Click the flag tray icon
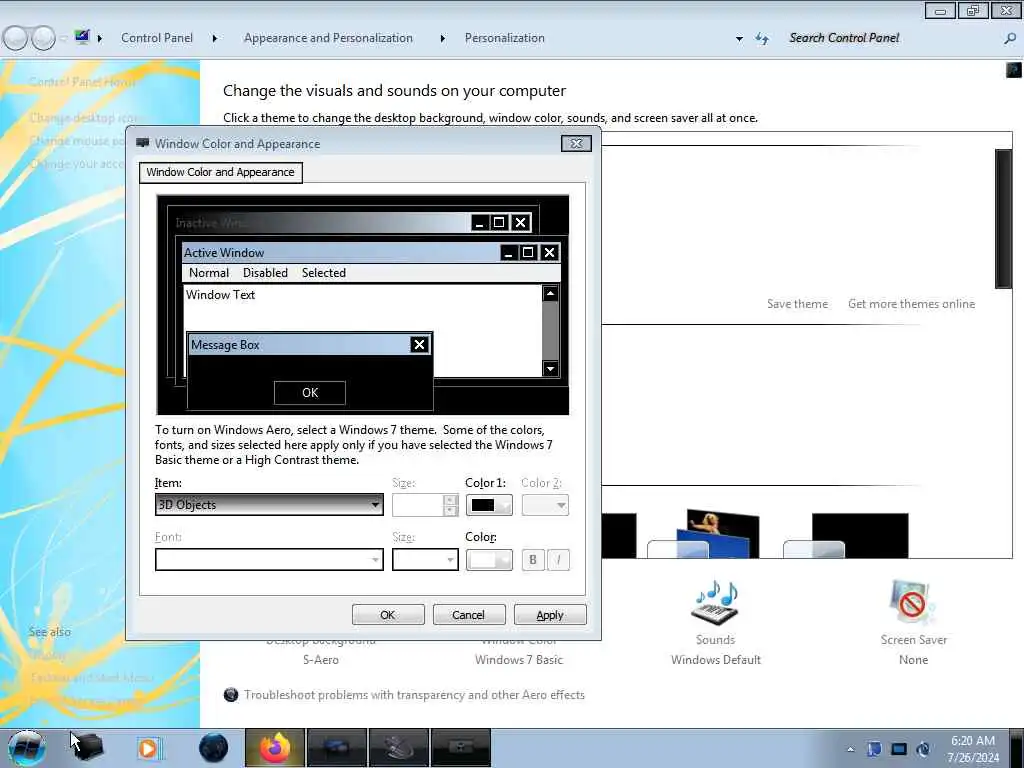Image resolution: width=1024 pixels, height=768 pixels. point(874,749)
